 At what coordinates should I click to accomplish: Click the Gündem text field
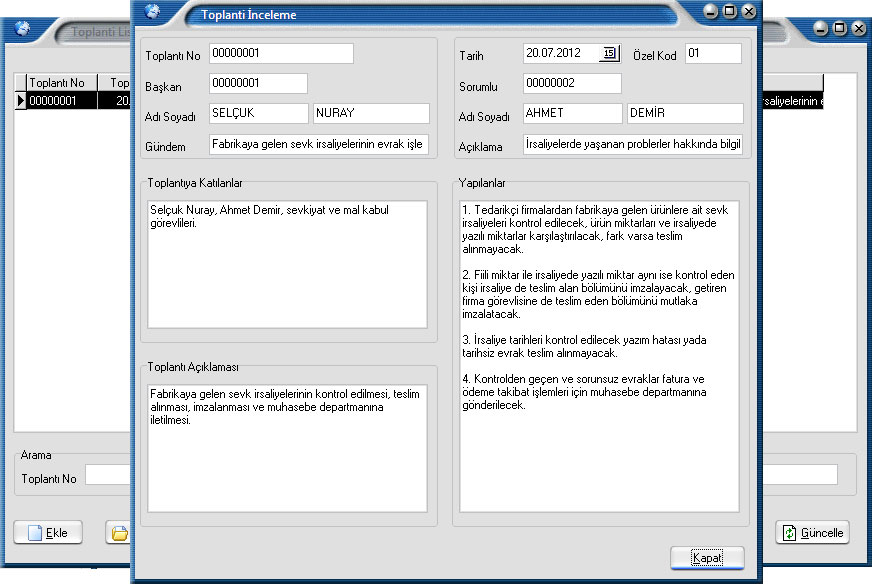click(319, 145)
